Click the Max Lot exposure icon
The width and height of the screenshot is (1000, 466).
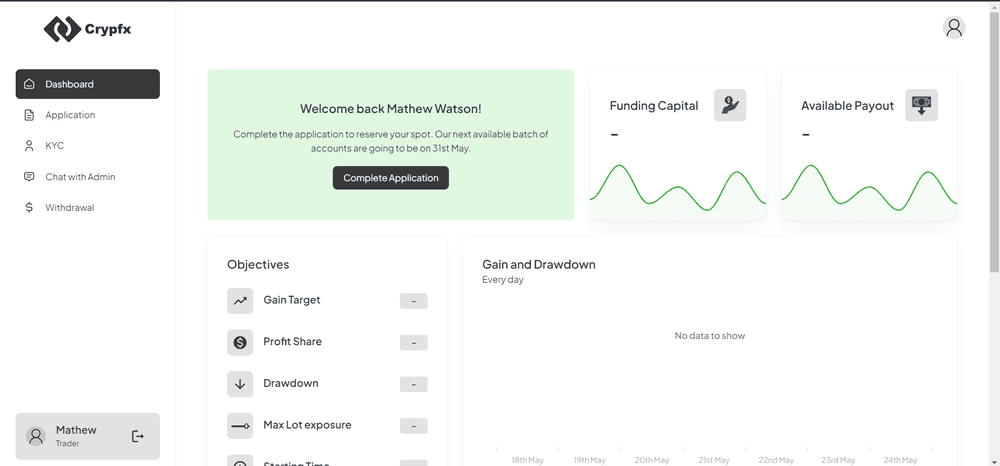pos(240,426)
